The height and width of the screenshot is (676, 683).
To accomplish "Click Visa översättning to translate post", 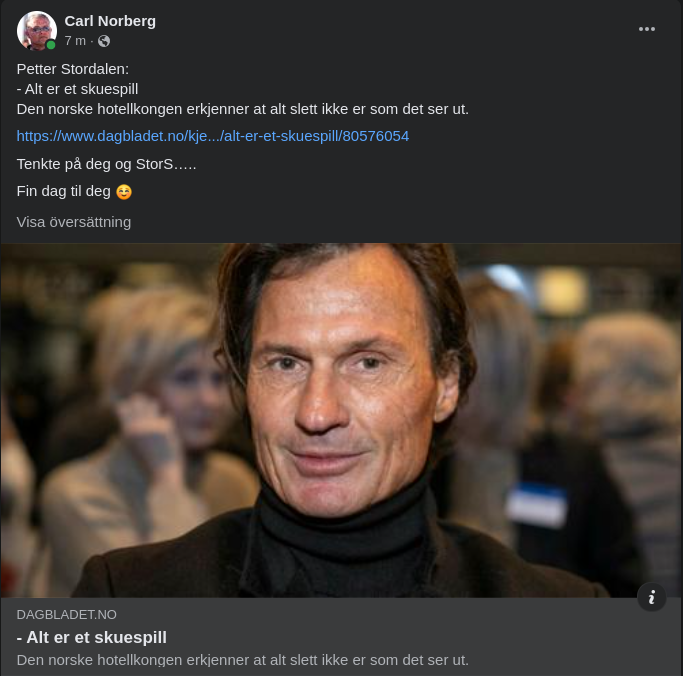I will [74, 222].
